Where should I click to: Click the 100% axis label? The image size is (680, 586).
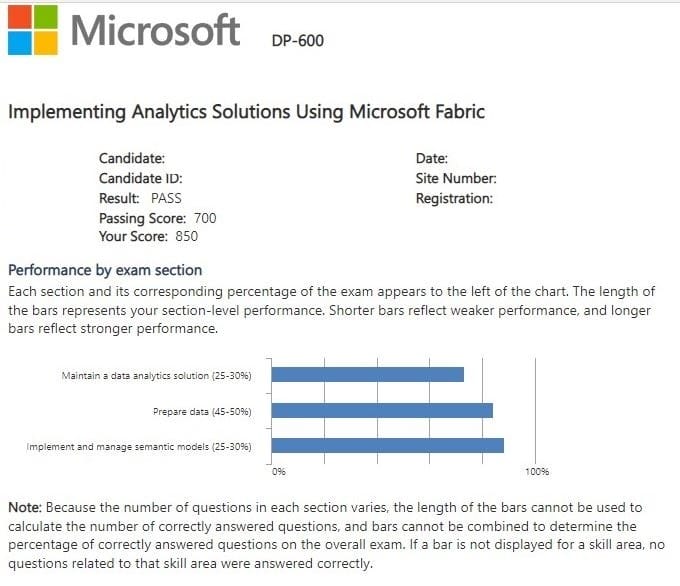(537, 471)
